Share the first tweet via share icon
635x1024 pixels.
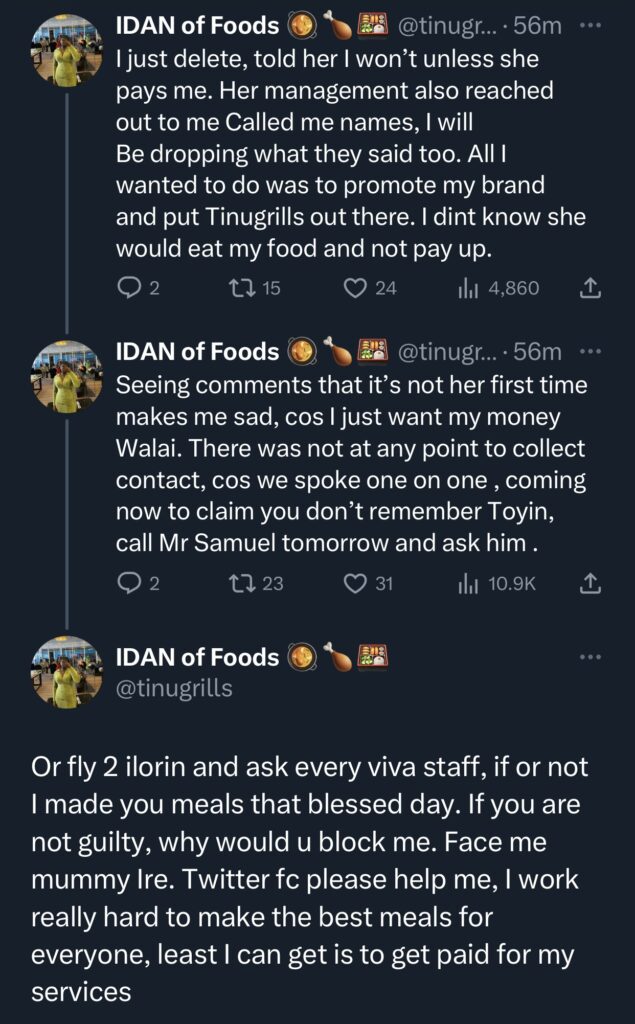tap(590, 288)
